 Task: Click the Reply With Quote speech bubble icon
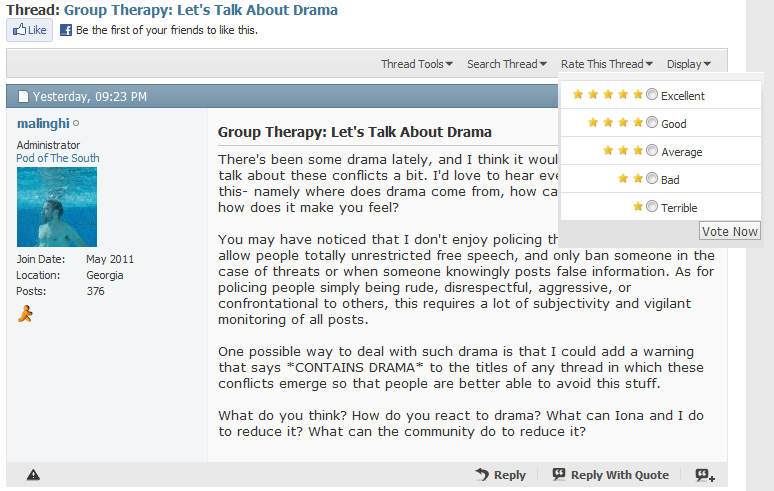[559, 475]
